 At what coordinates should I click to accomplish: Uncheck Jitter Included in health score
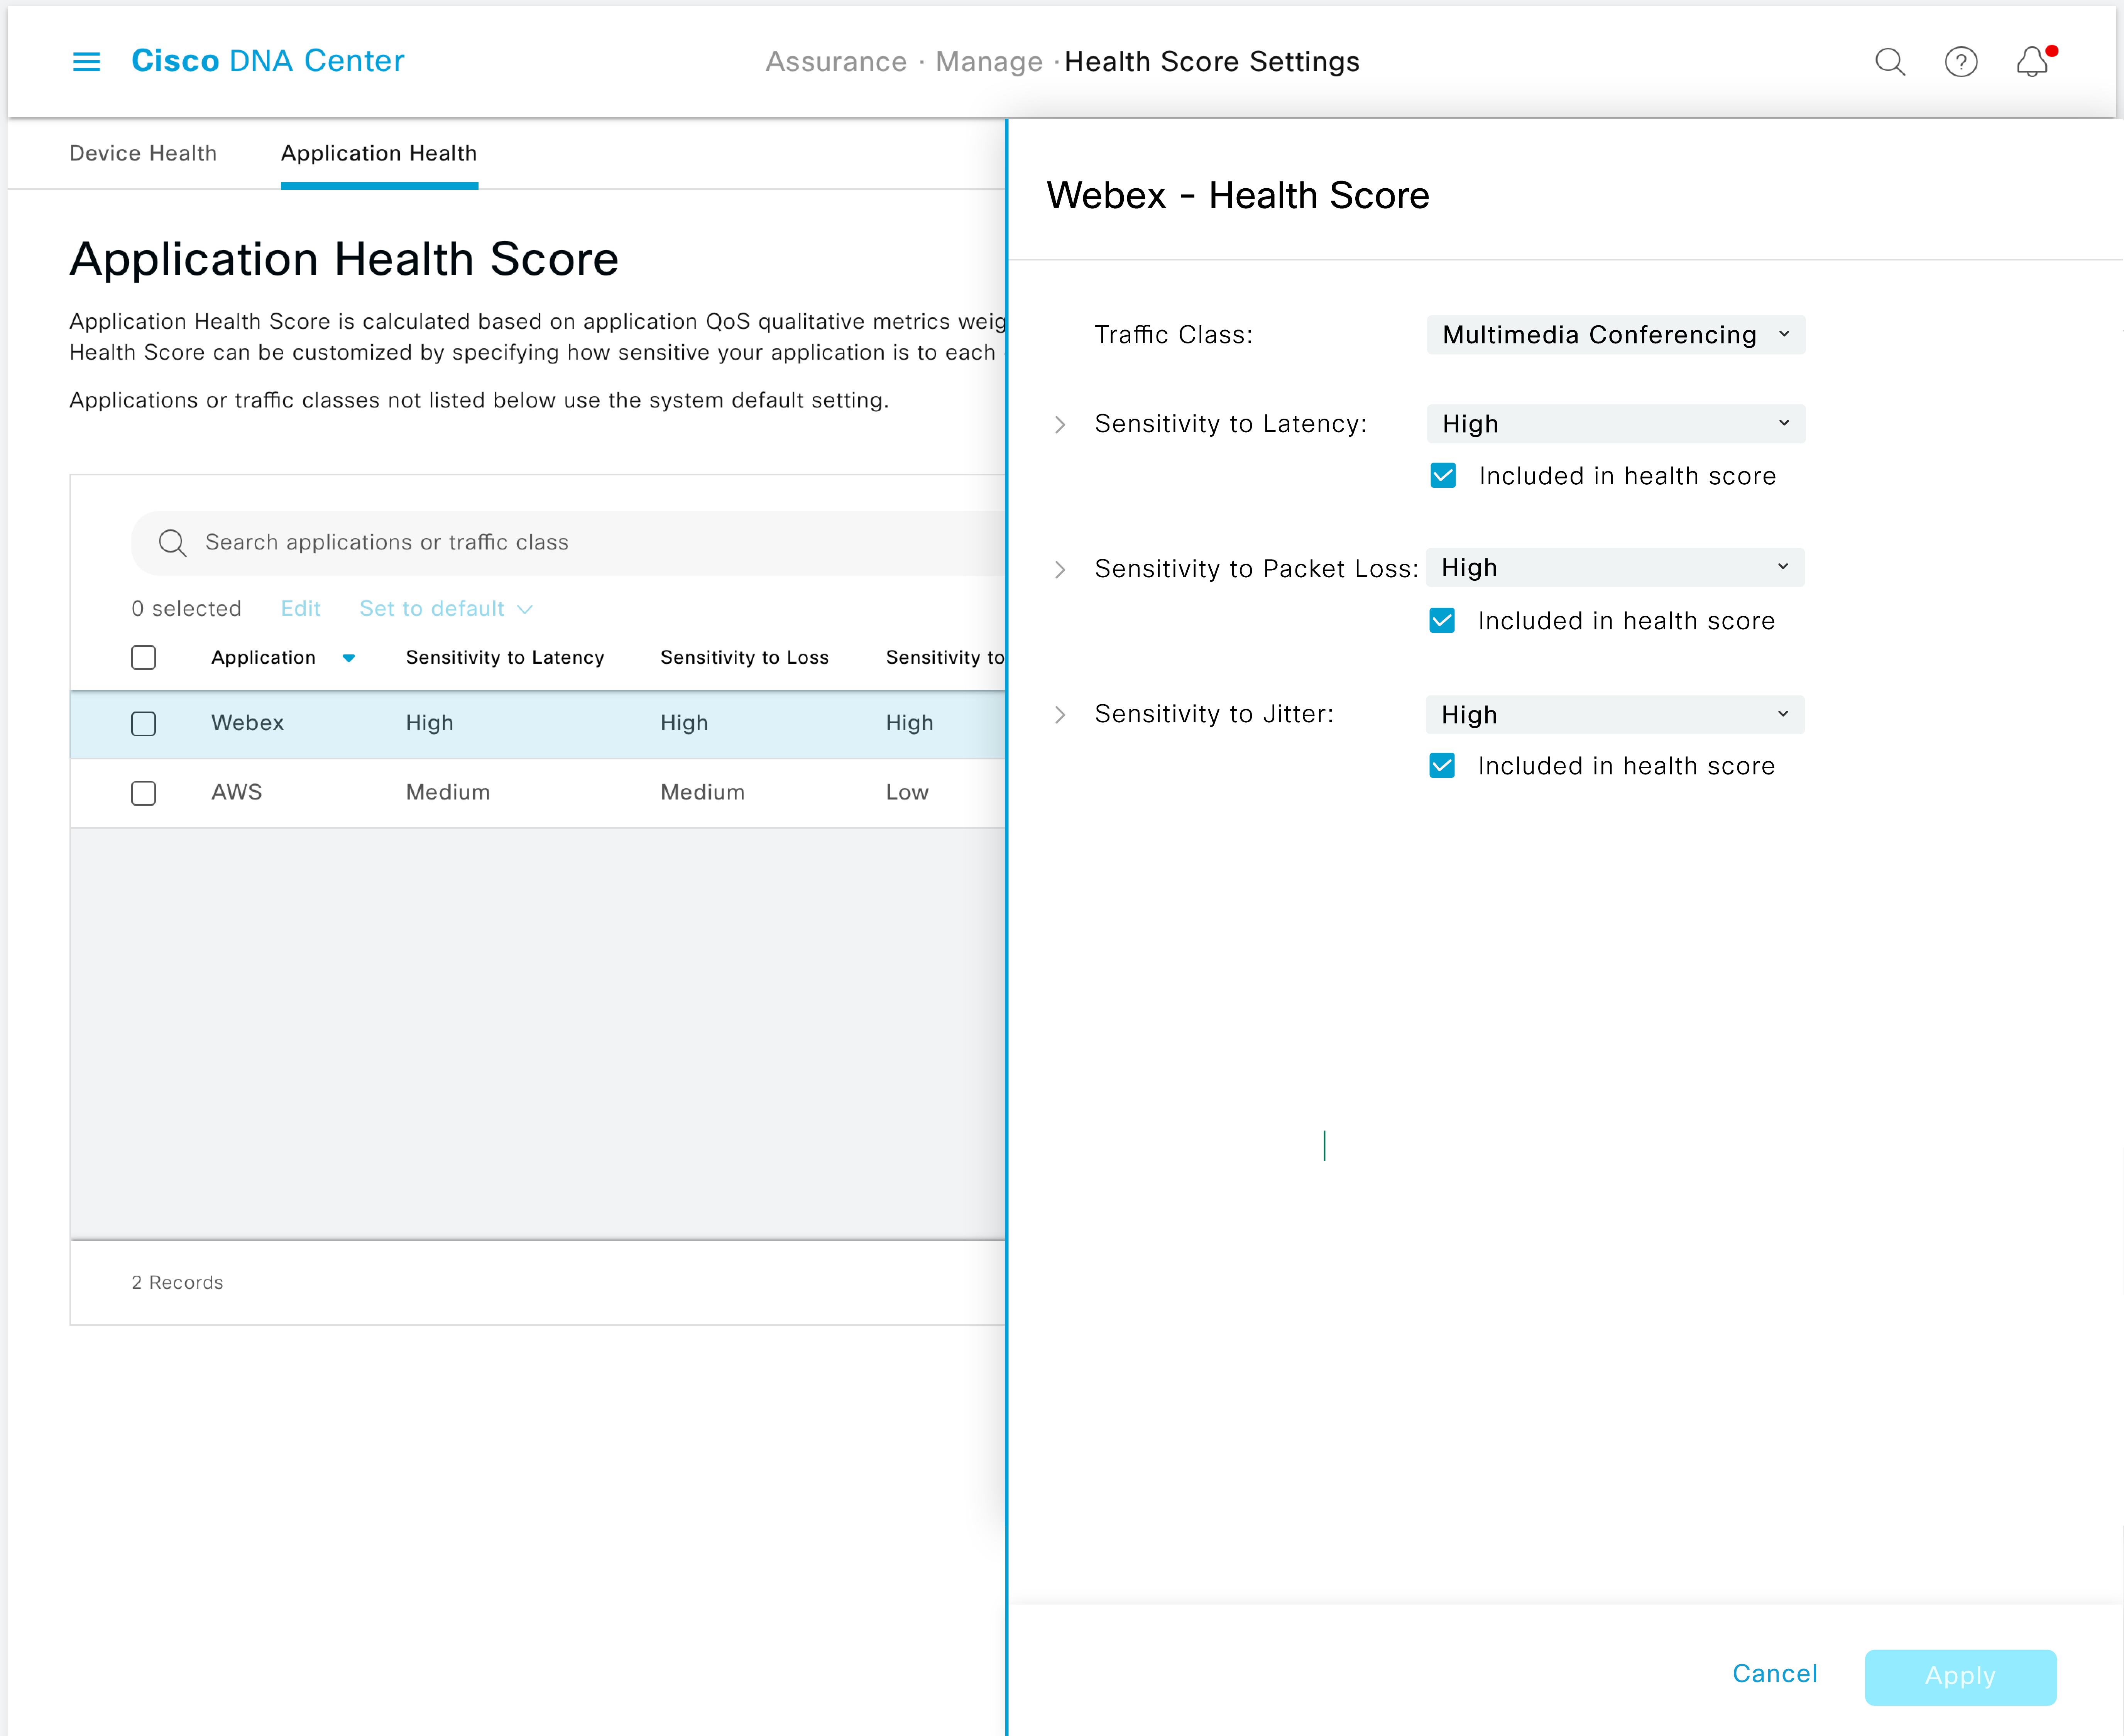[x=1442, y=766]
